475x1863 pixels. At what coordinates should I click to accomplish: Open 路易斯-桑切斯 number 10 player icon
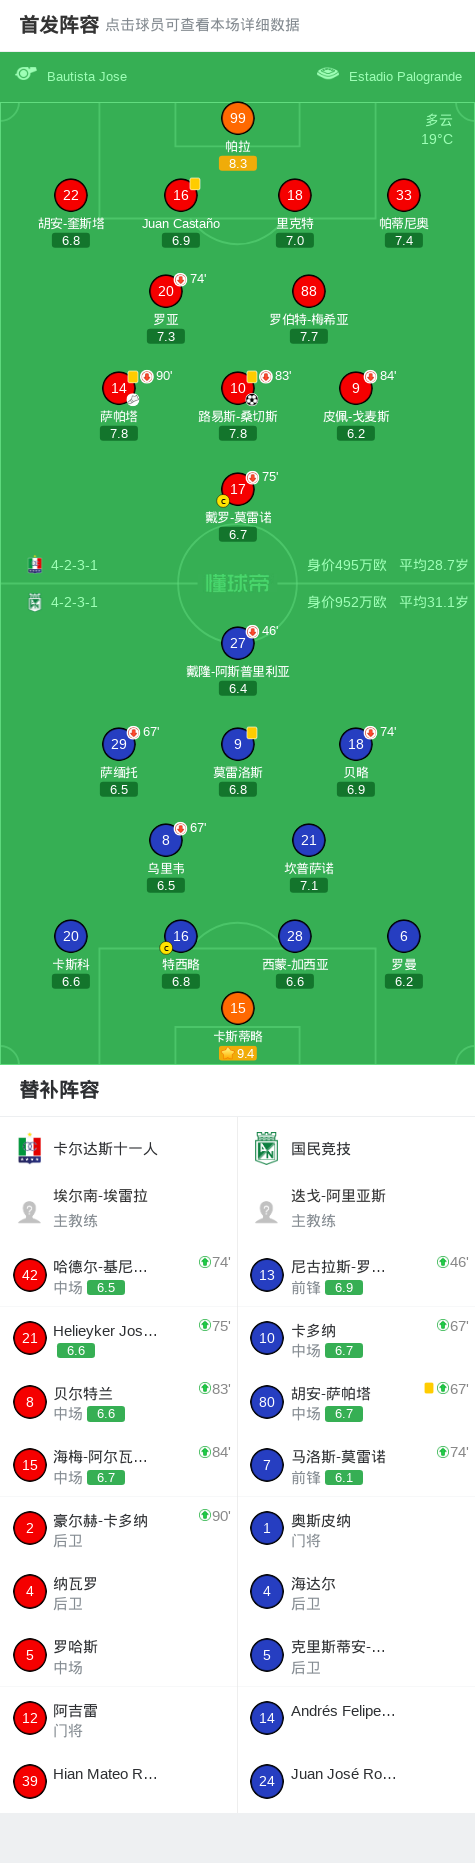tap(237, 388)
